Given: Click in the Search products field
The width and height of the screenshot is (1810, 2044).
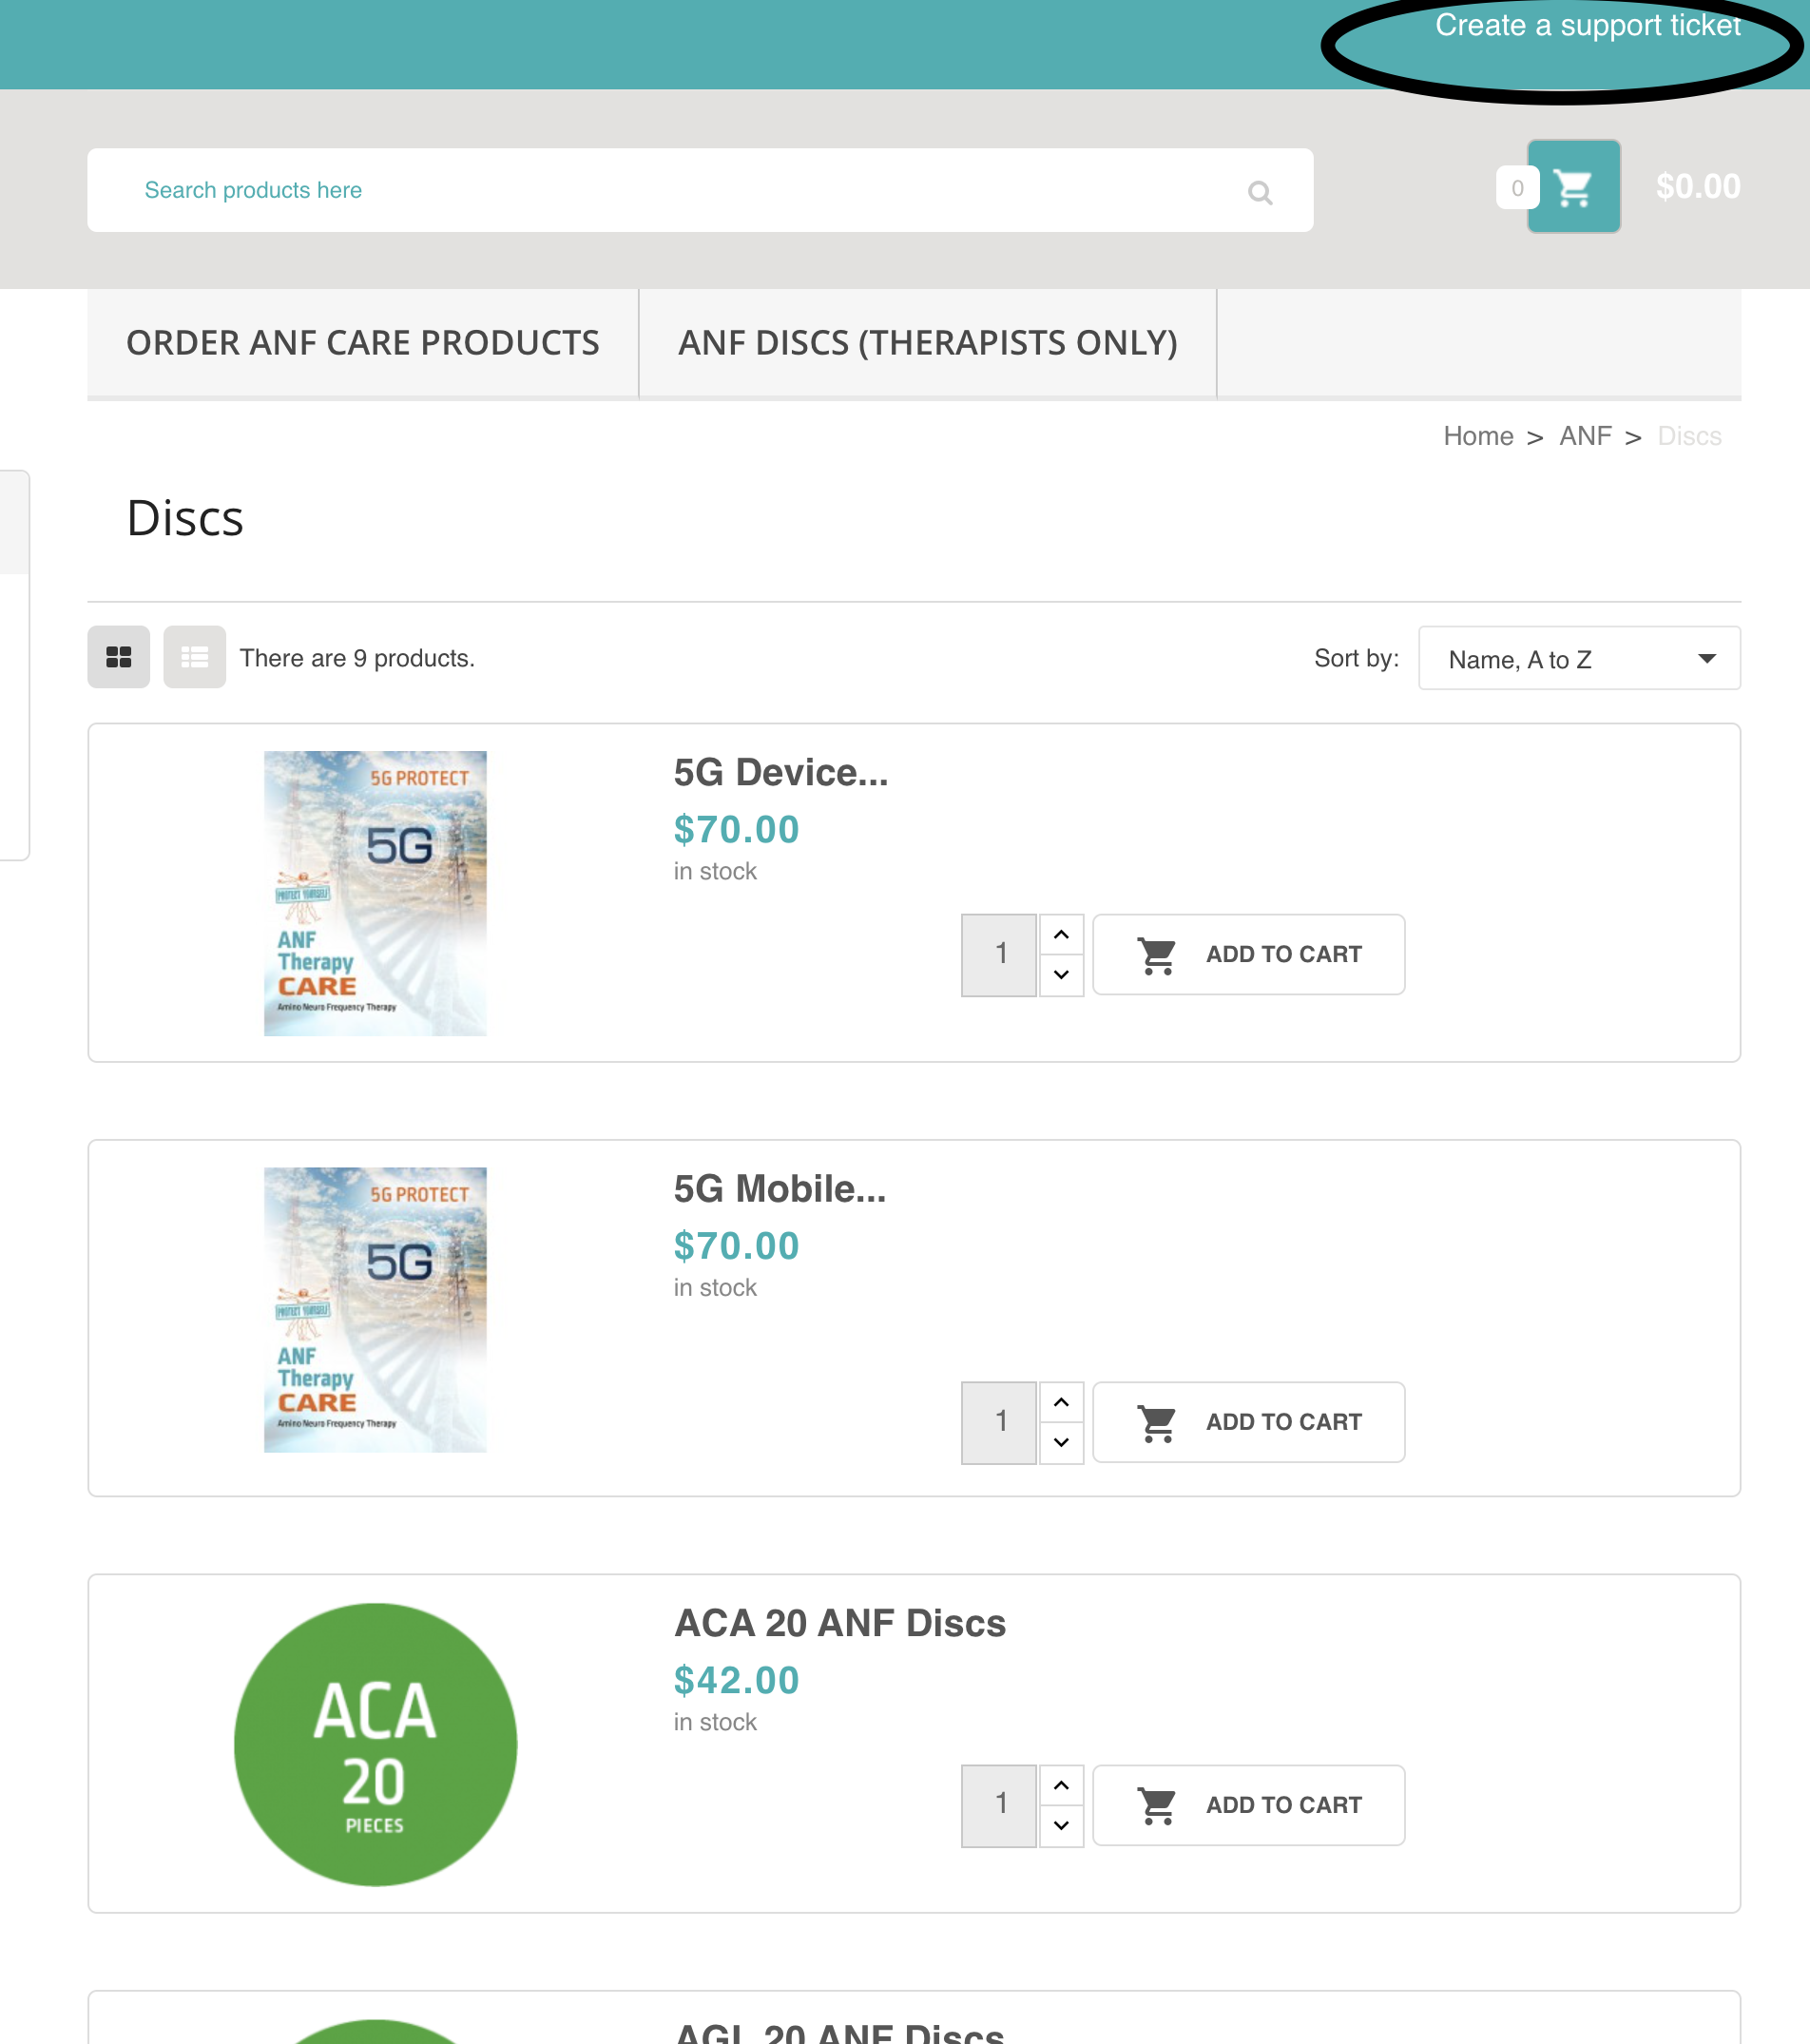Looking at the screenshot, I should pos(700,190).
